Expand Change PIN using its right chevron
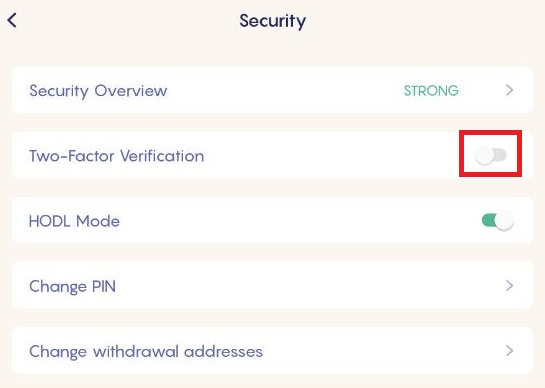This screenshot has width=545, height=388. click(x=510, y=286)
